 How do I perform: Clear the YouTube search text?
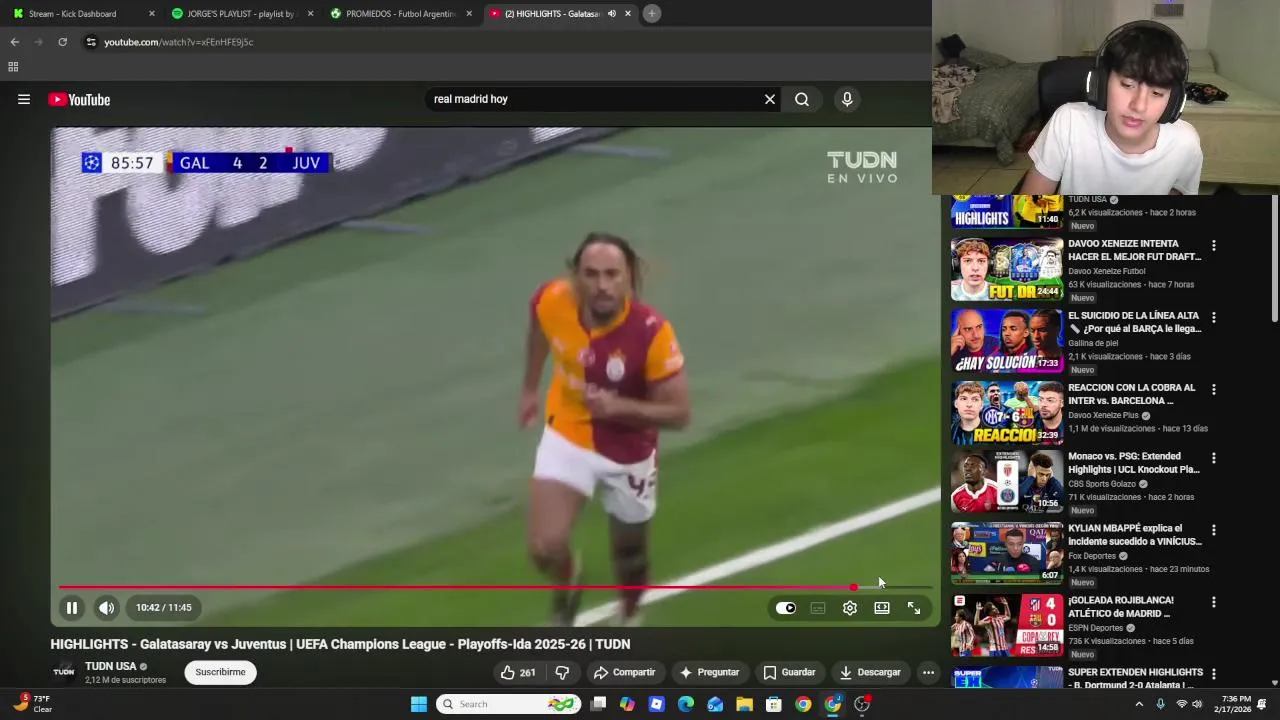pyautogui.click(x=770, y=99)
